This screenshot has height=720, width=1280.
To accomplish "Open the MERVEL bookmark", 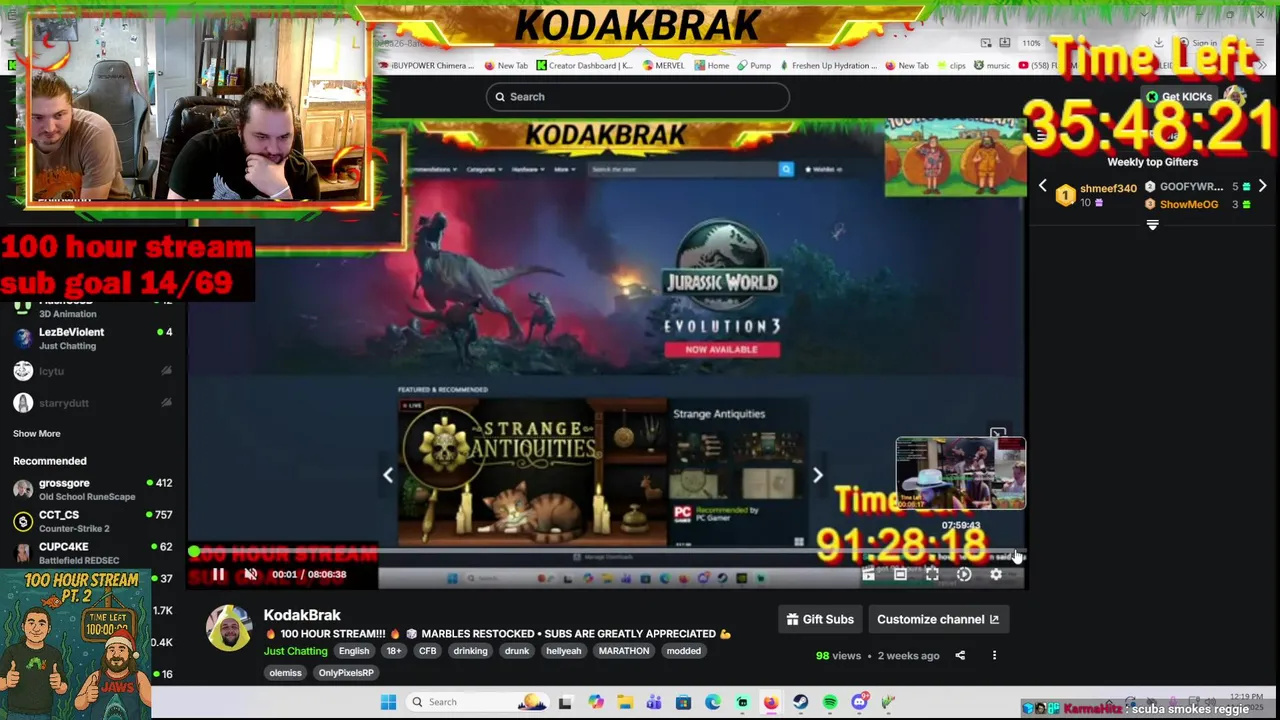I will point(664,66).
